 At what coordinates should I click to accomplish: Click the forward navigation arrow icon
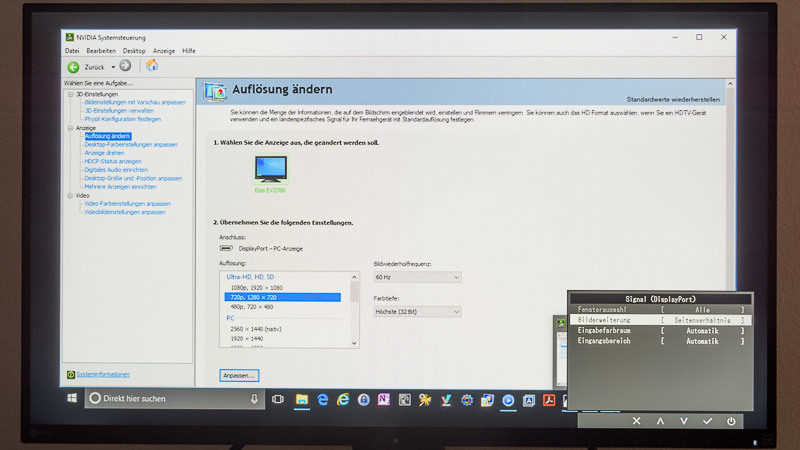125,65
